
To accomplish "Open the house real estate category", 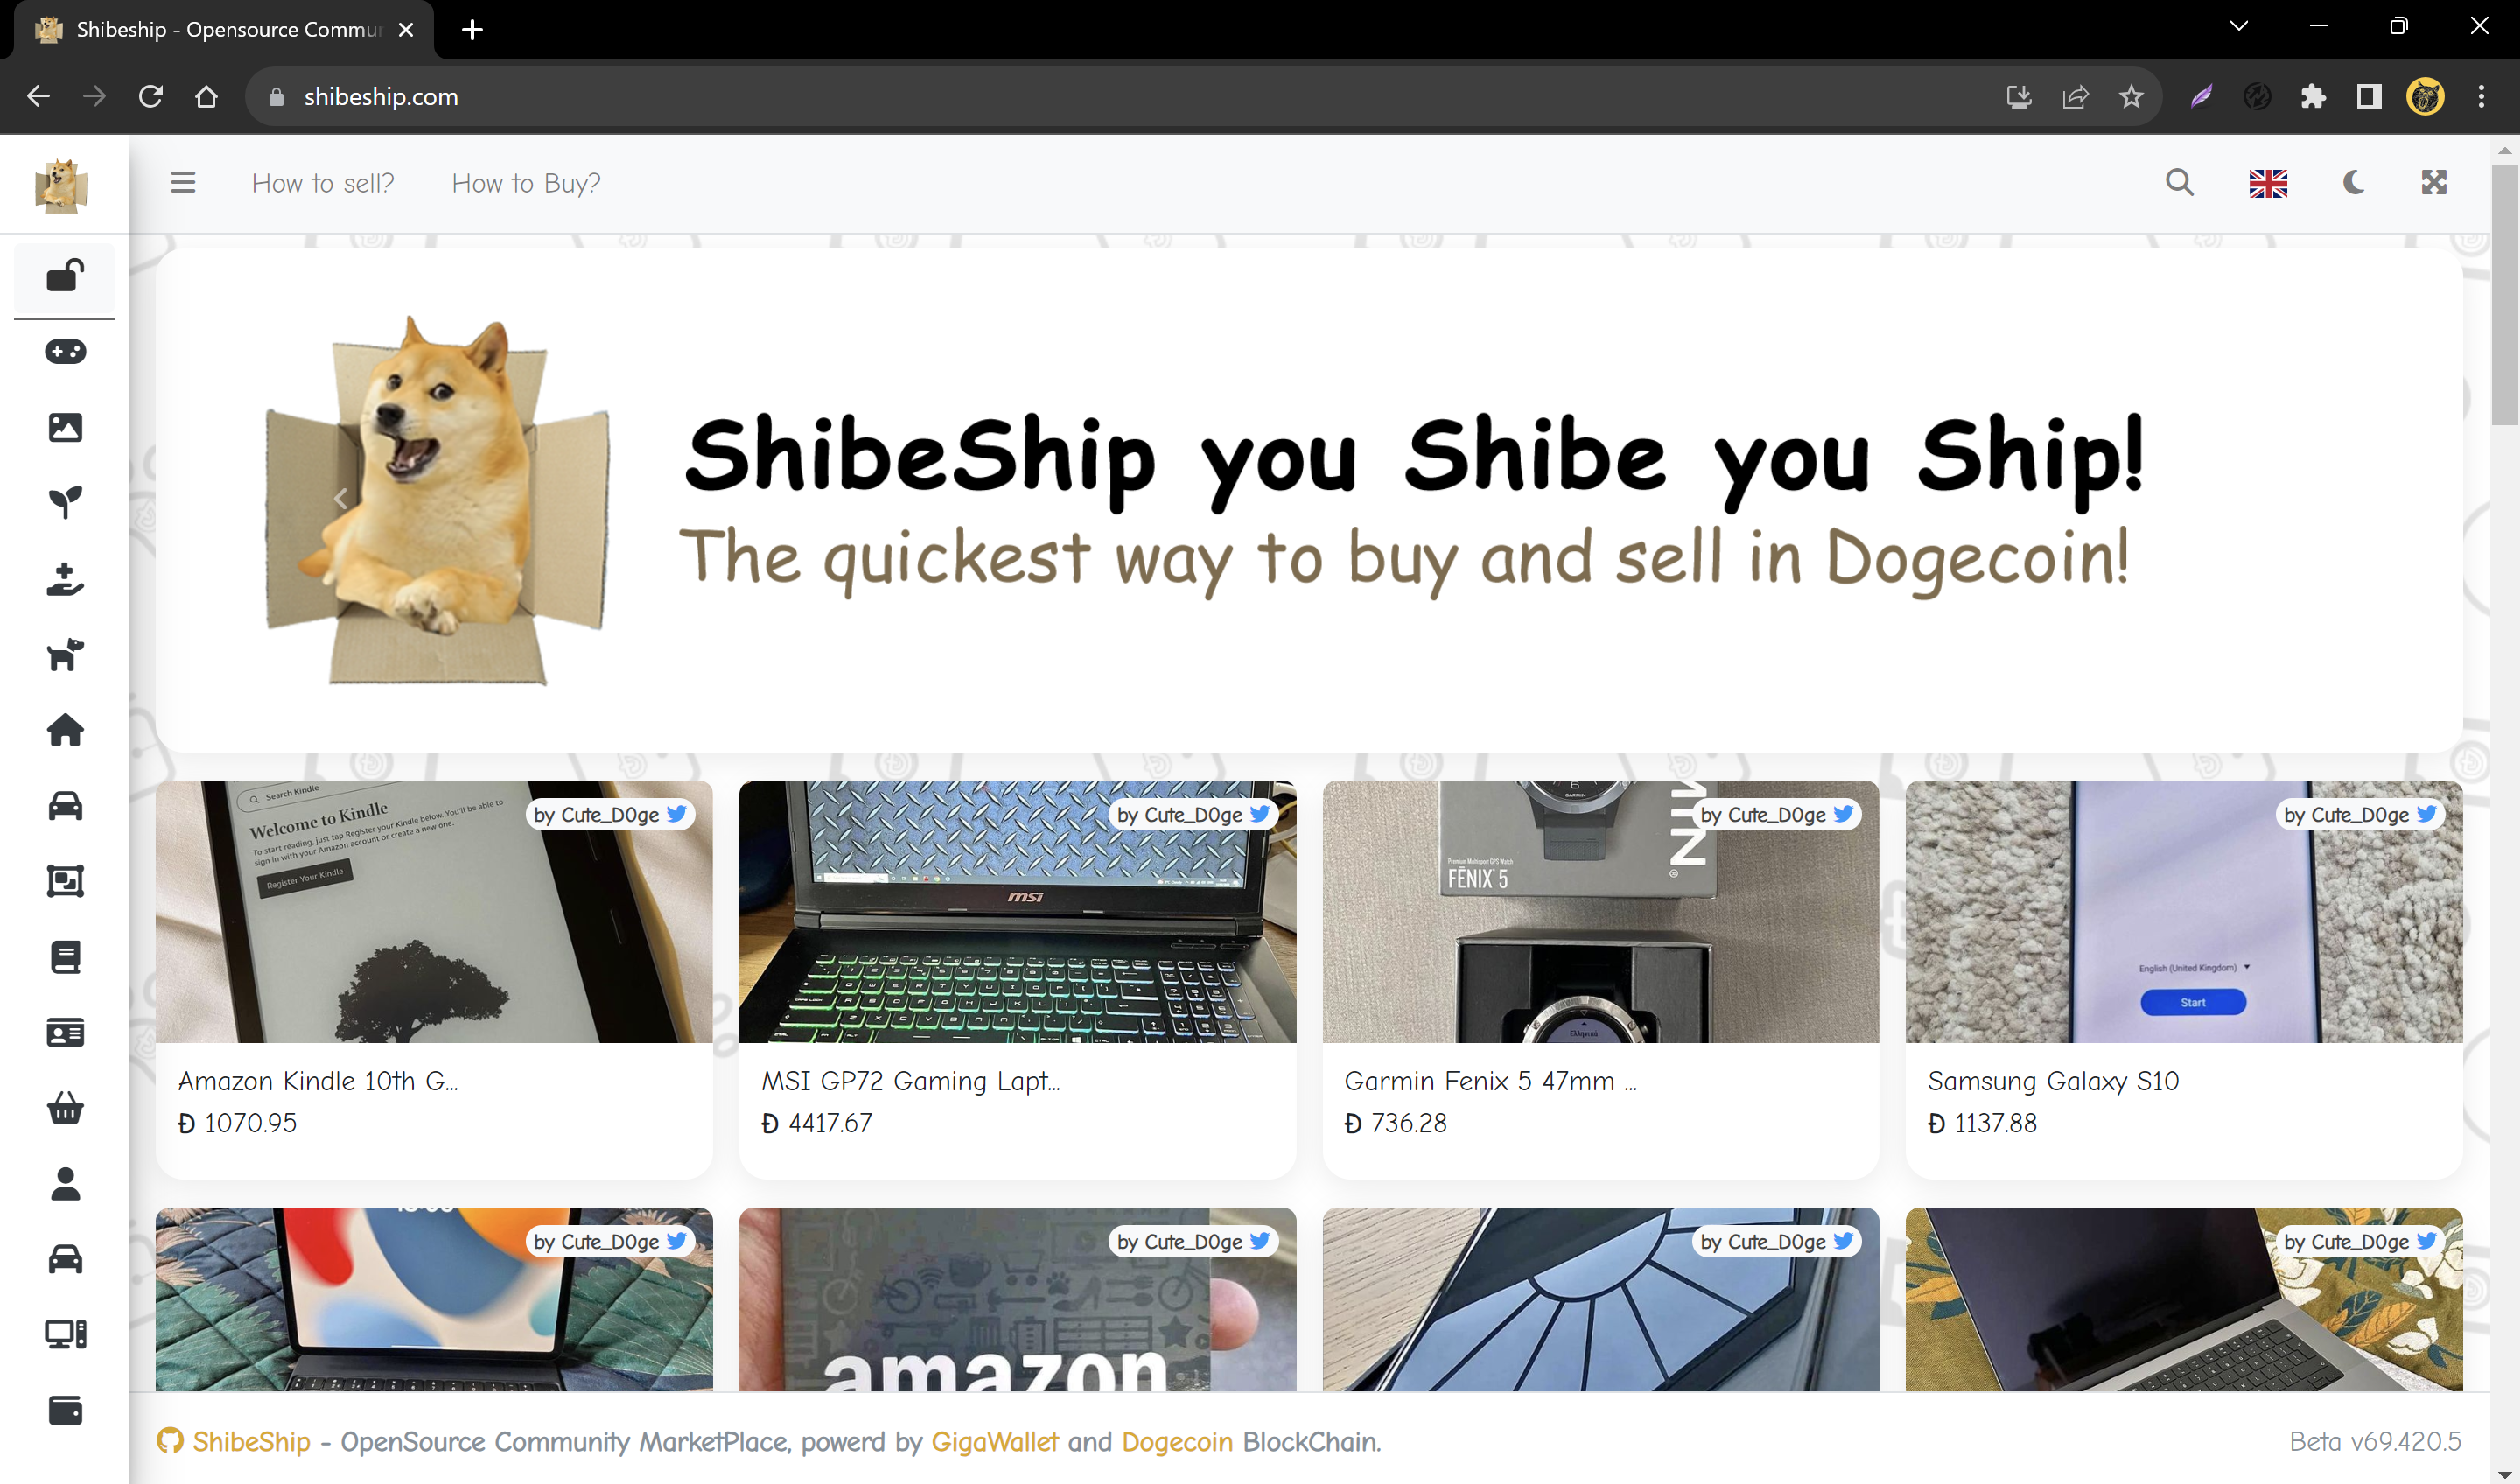I will tap(65, 730).
